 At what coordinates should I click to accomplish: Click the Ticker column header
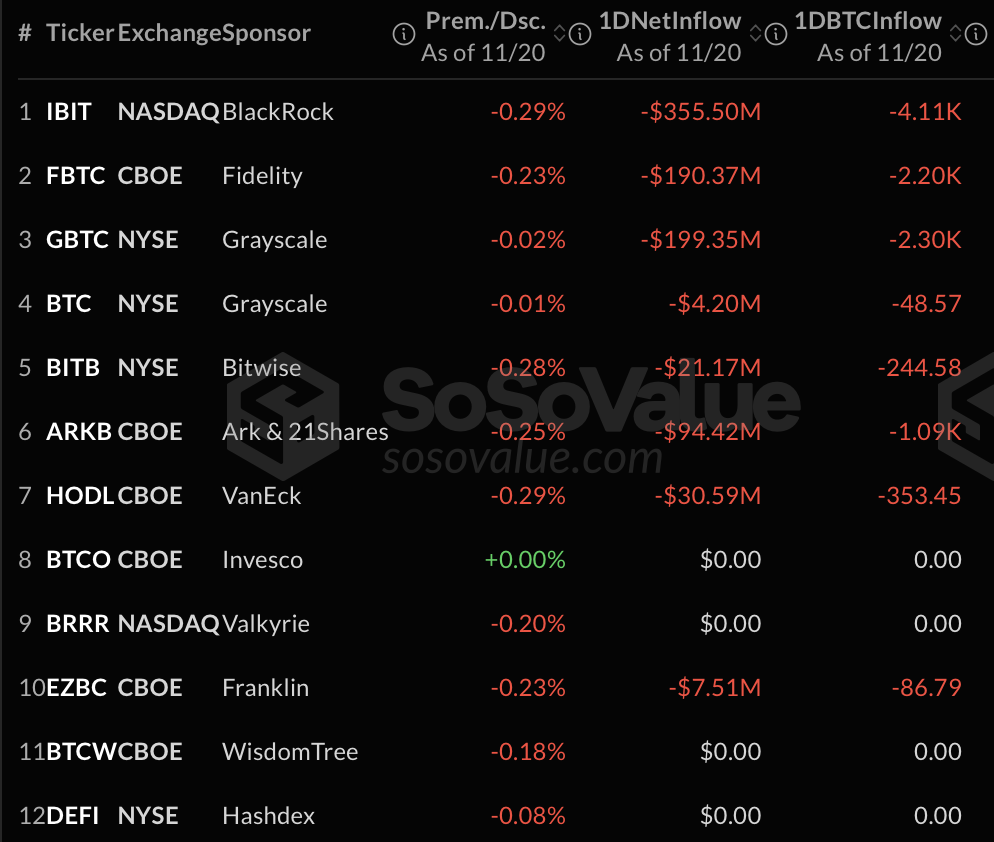click(79, 33)
